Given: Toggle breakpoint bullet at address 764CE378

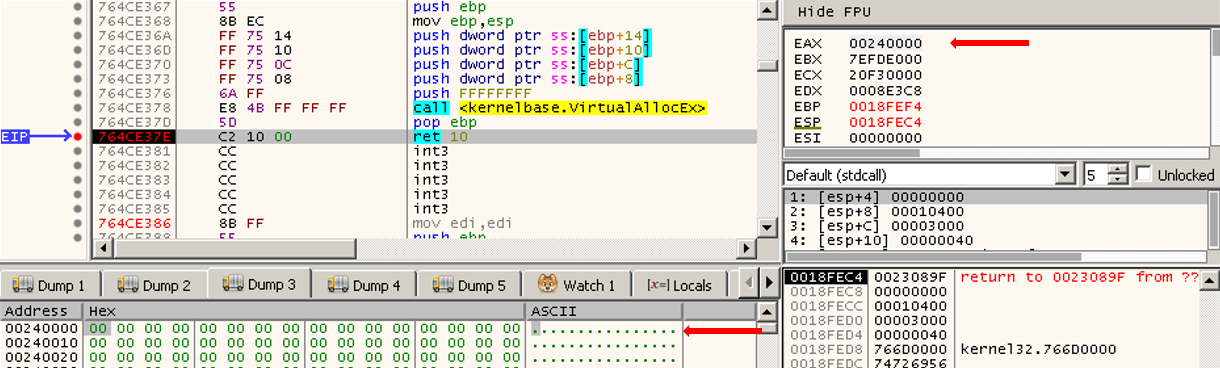Looking at the screenshot, I should tap(77, 107).
